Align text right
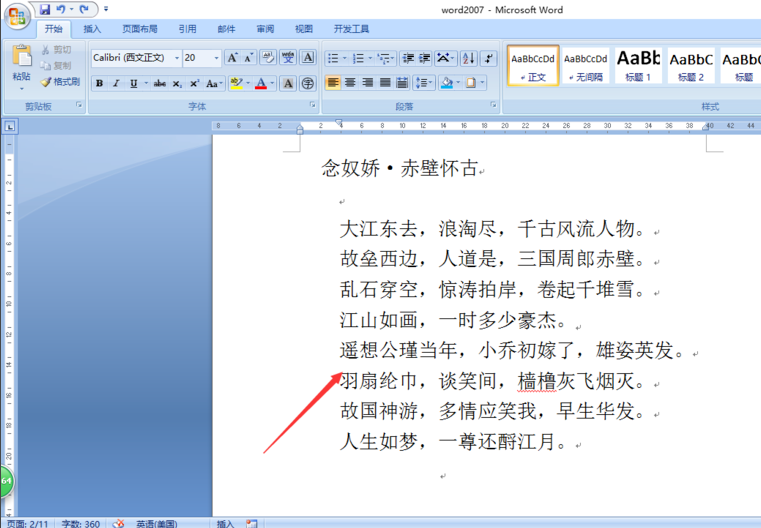The image size is (761, 528). point(368,83)
